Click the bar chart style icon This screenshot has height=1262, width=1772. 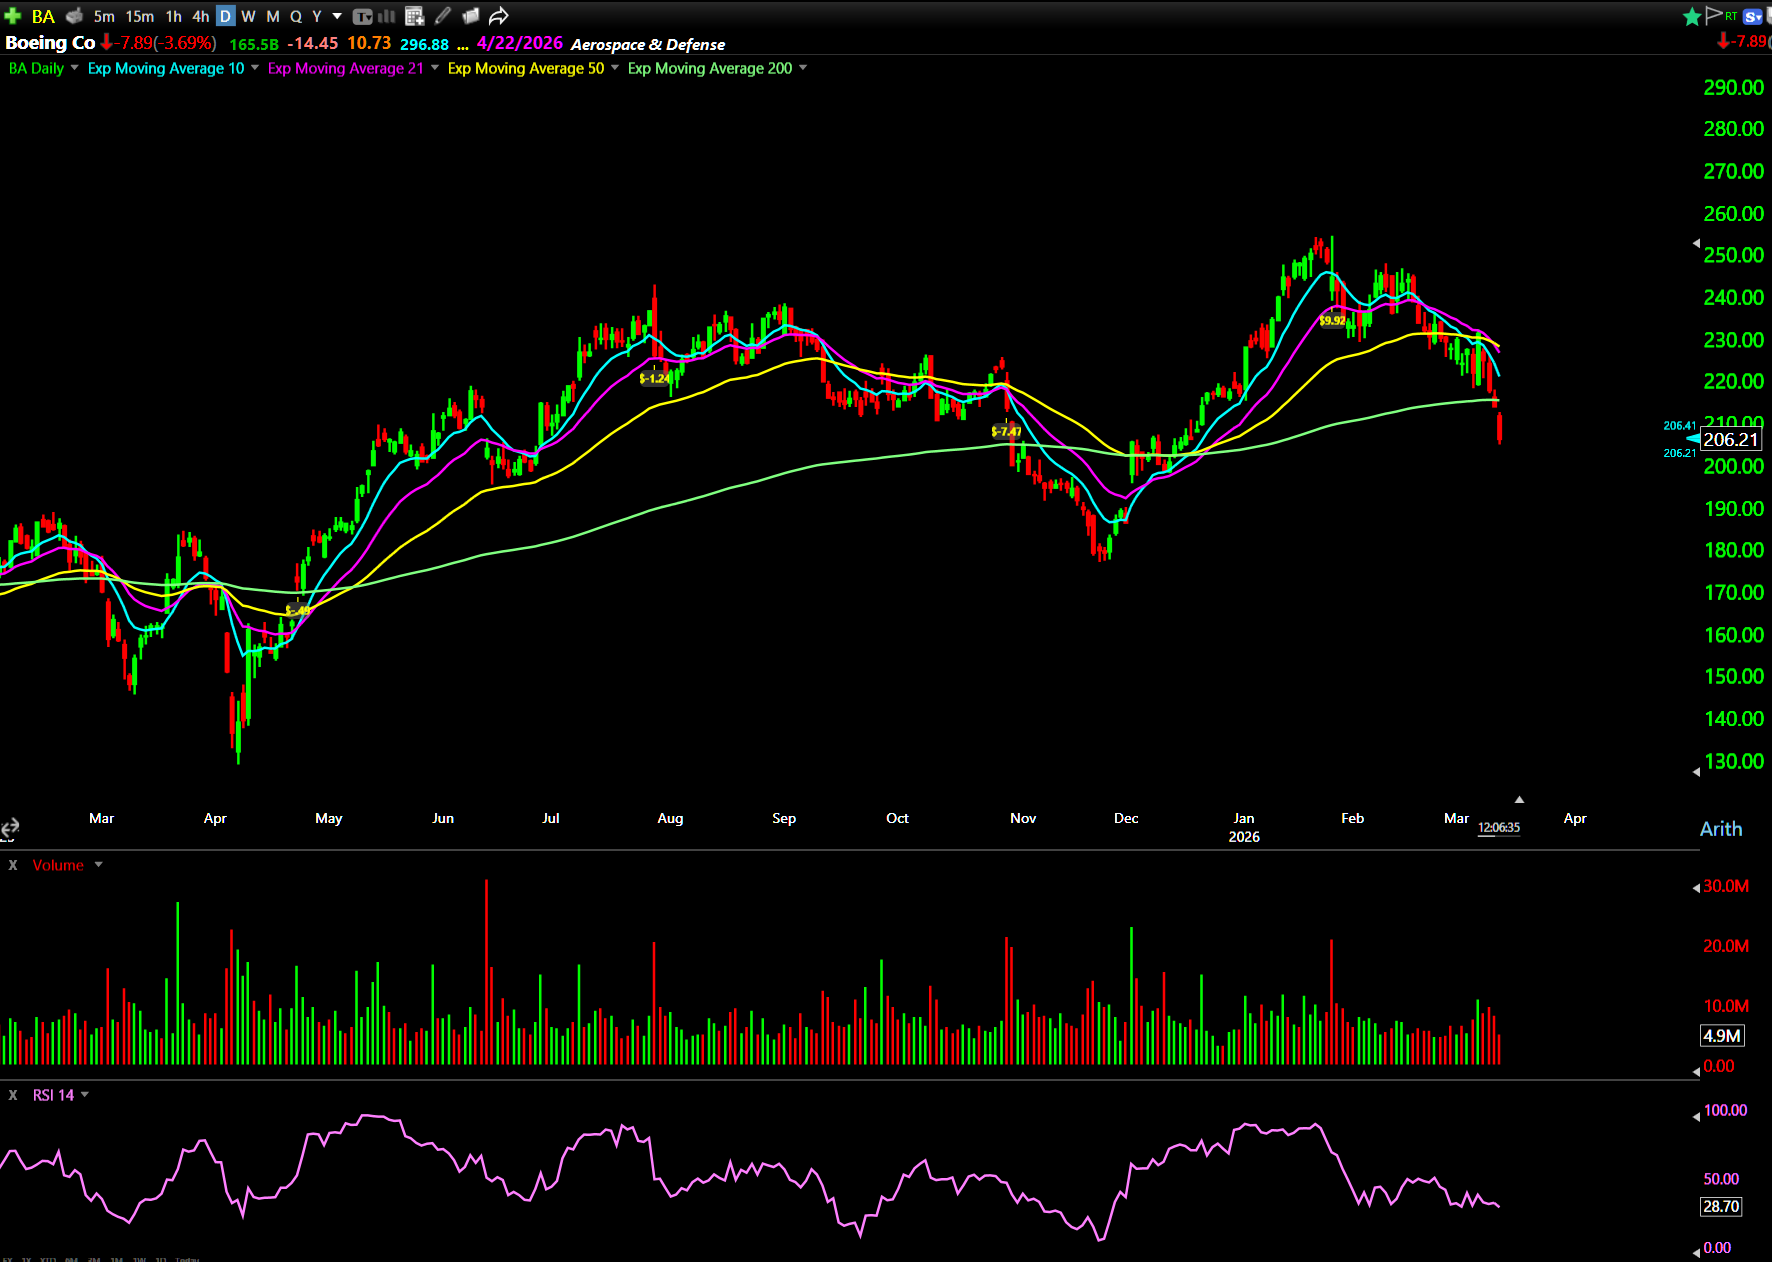click(387, 16)
